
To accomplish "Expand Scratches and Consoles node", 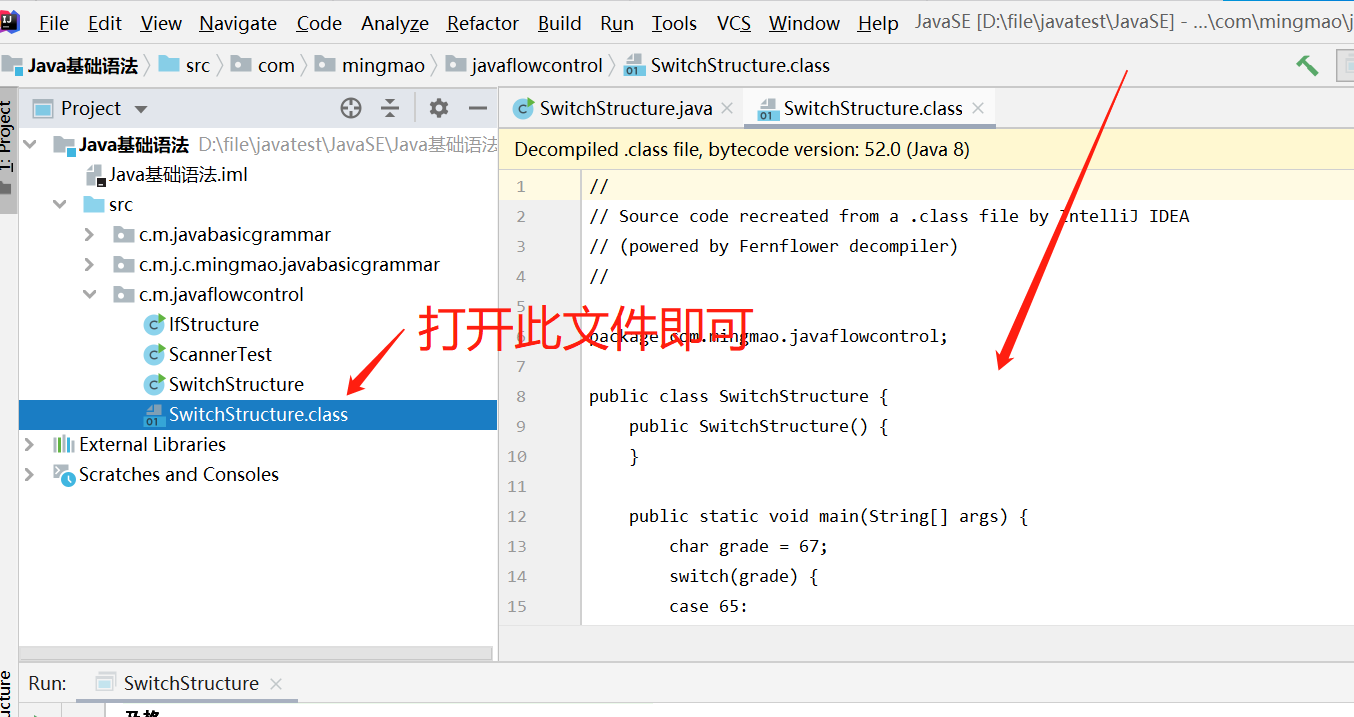I will (30, 475).
